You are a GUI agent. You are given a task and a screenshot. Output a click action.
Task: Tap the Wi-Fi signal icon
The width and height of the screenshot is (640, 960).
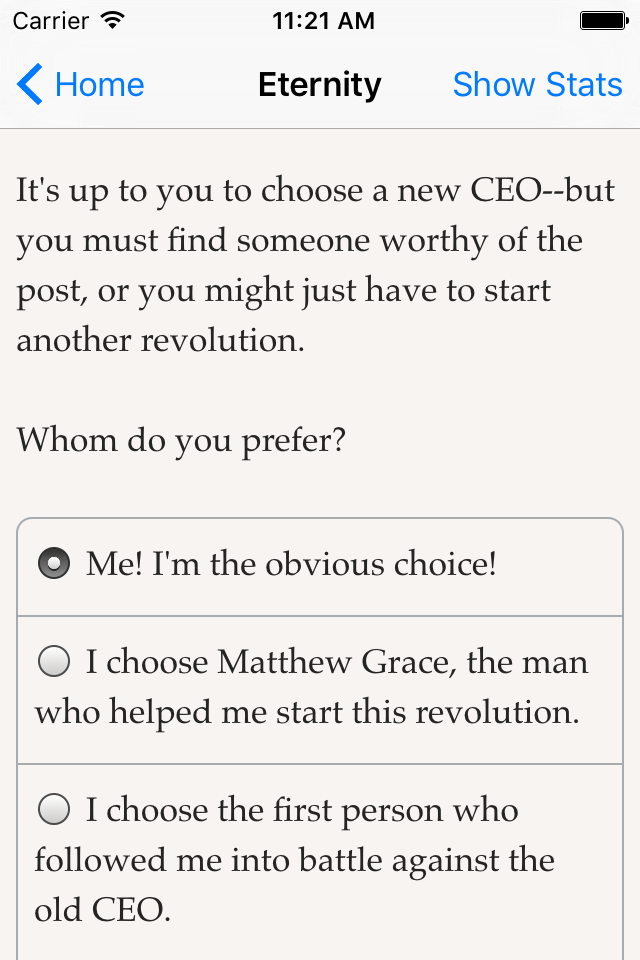coord(114,20)
